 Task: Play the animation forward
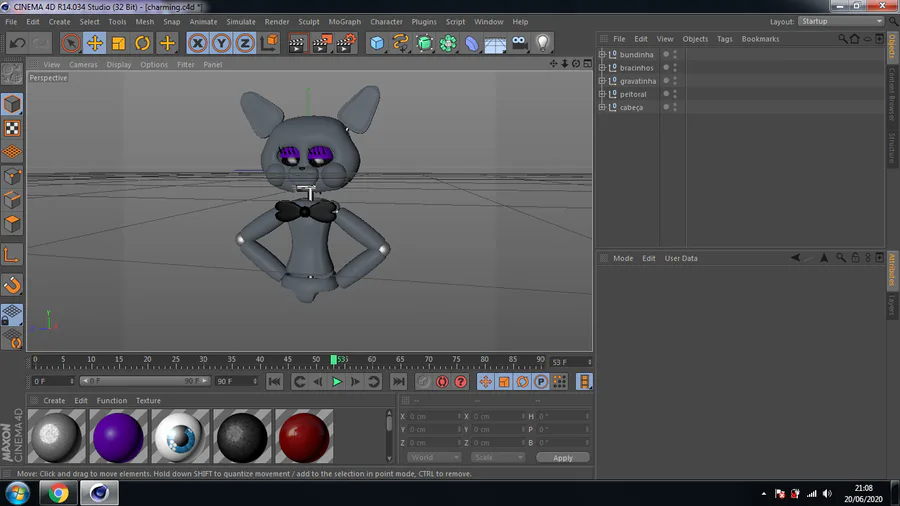337,382
